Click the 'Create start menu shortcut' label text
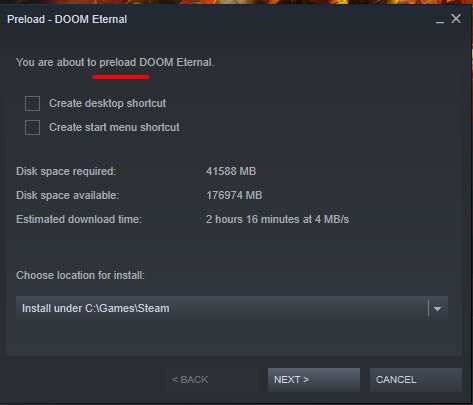Image resolution: width=473 pixels, height=405 pixels. tap(114, 127)
